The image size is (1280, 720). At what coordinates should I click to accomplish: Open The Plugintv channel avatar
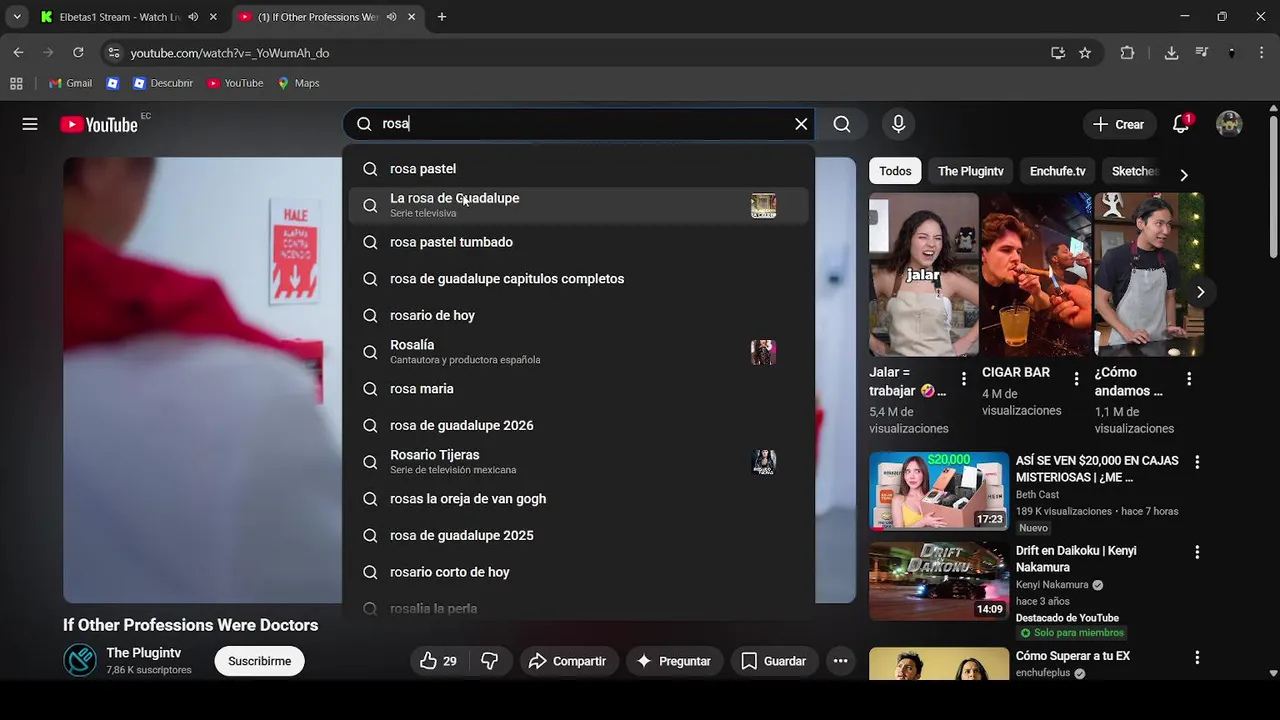[x=80, y=660]
